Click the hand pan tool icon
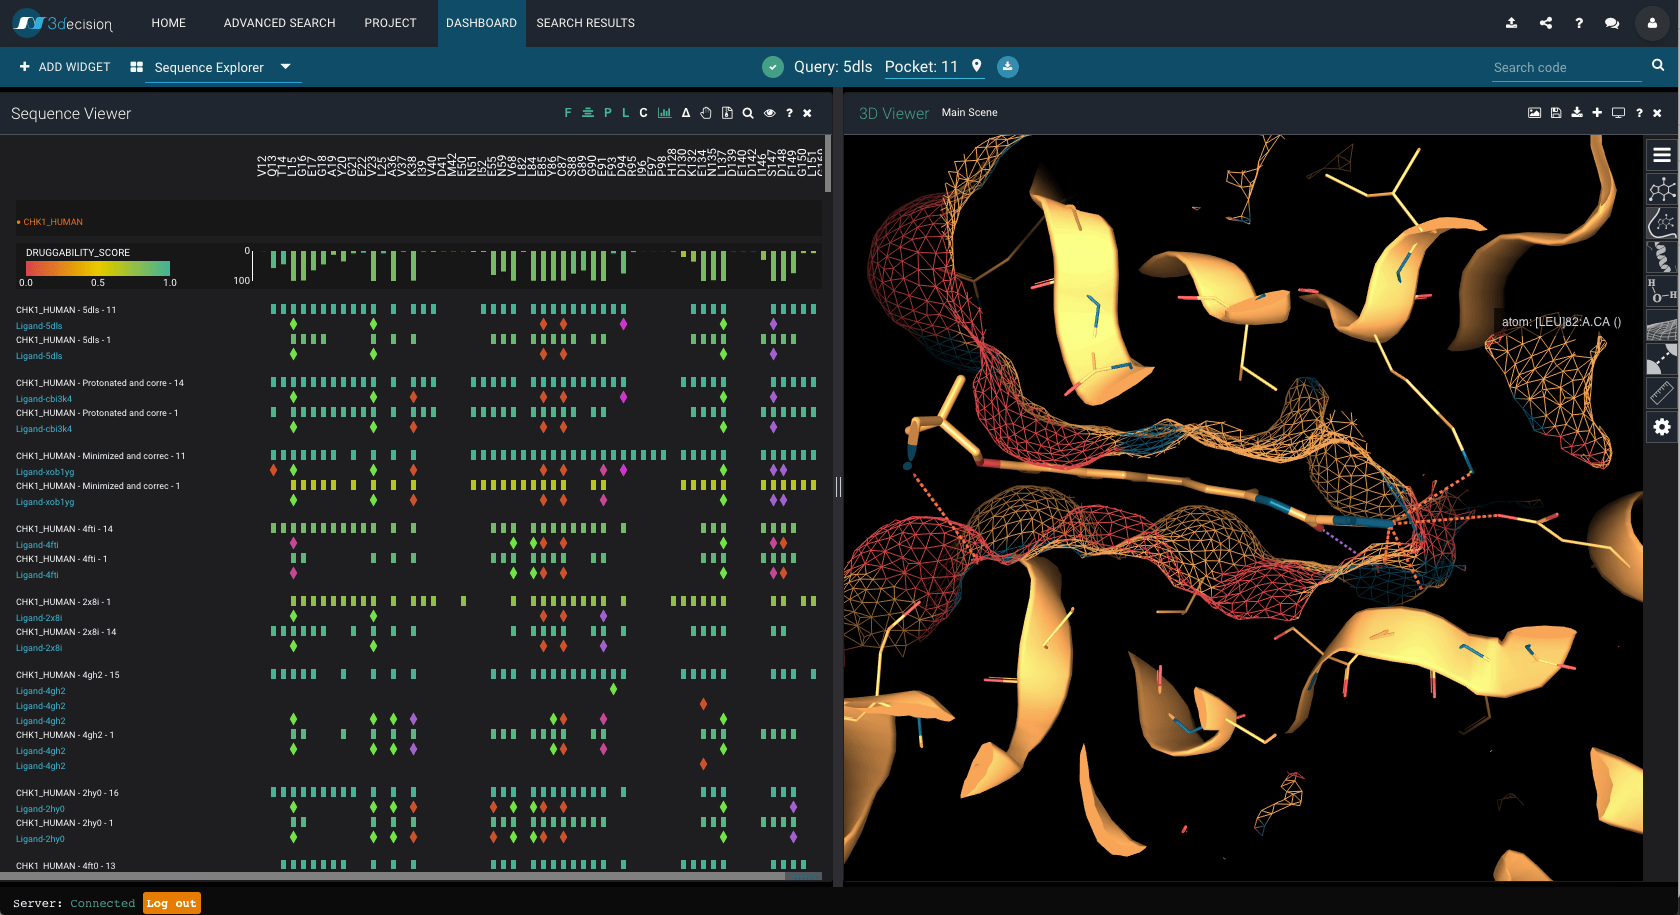This screenshot has height=915, width=1680. click(706, 113)
